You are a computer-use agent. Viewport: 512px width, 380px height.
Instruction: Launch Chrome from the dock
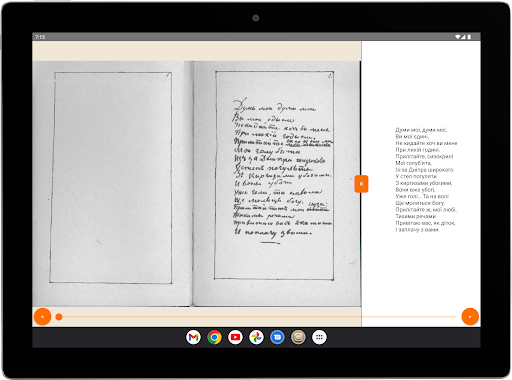click(x=214, y=337)
